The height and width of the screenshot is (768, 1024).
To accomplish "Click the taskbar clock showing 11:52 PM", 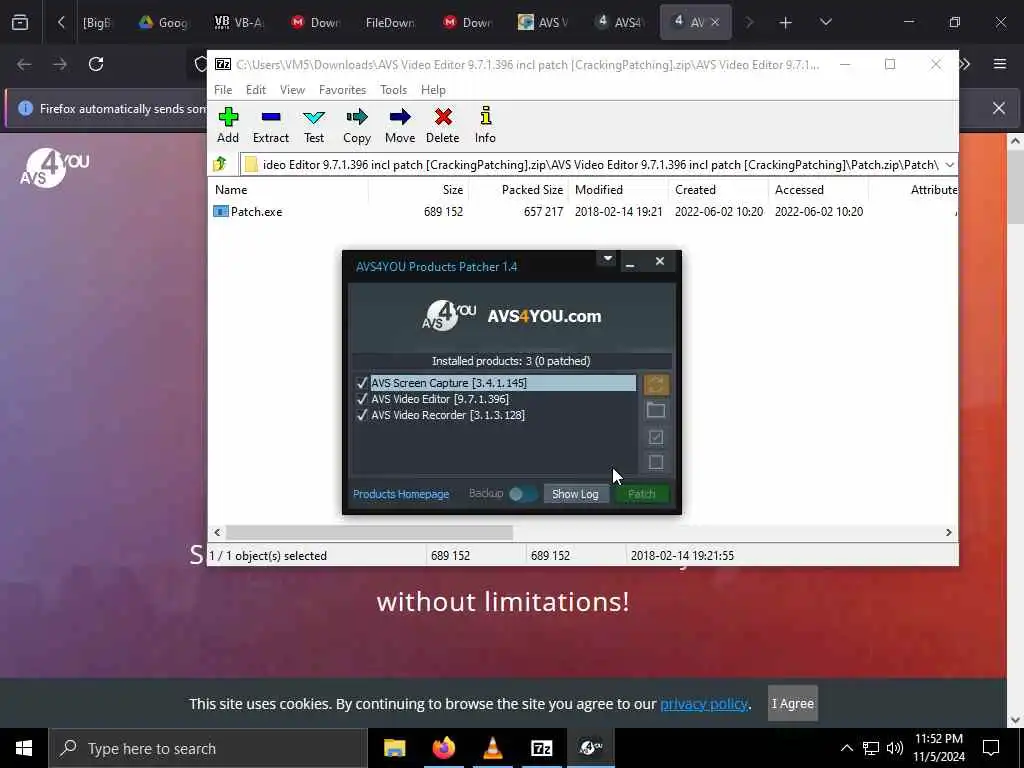I will (939, 748).
